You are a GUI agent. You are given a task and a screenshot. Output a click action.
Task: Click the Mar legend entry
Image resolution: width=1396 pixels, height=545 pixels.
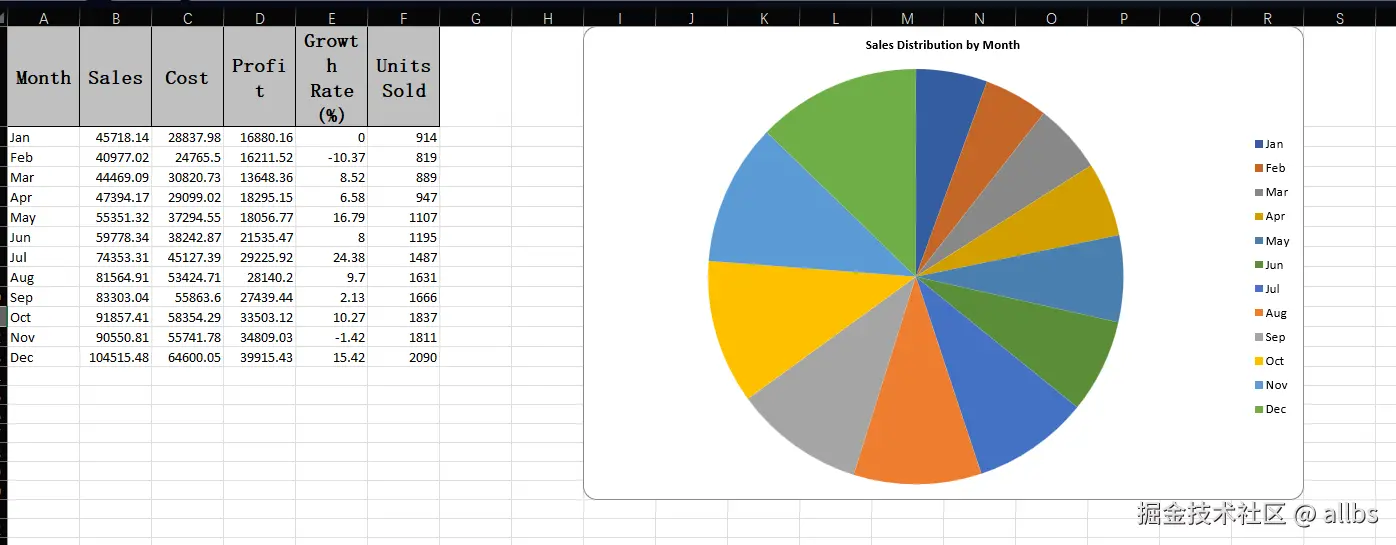point(1271,192)
